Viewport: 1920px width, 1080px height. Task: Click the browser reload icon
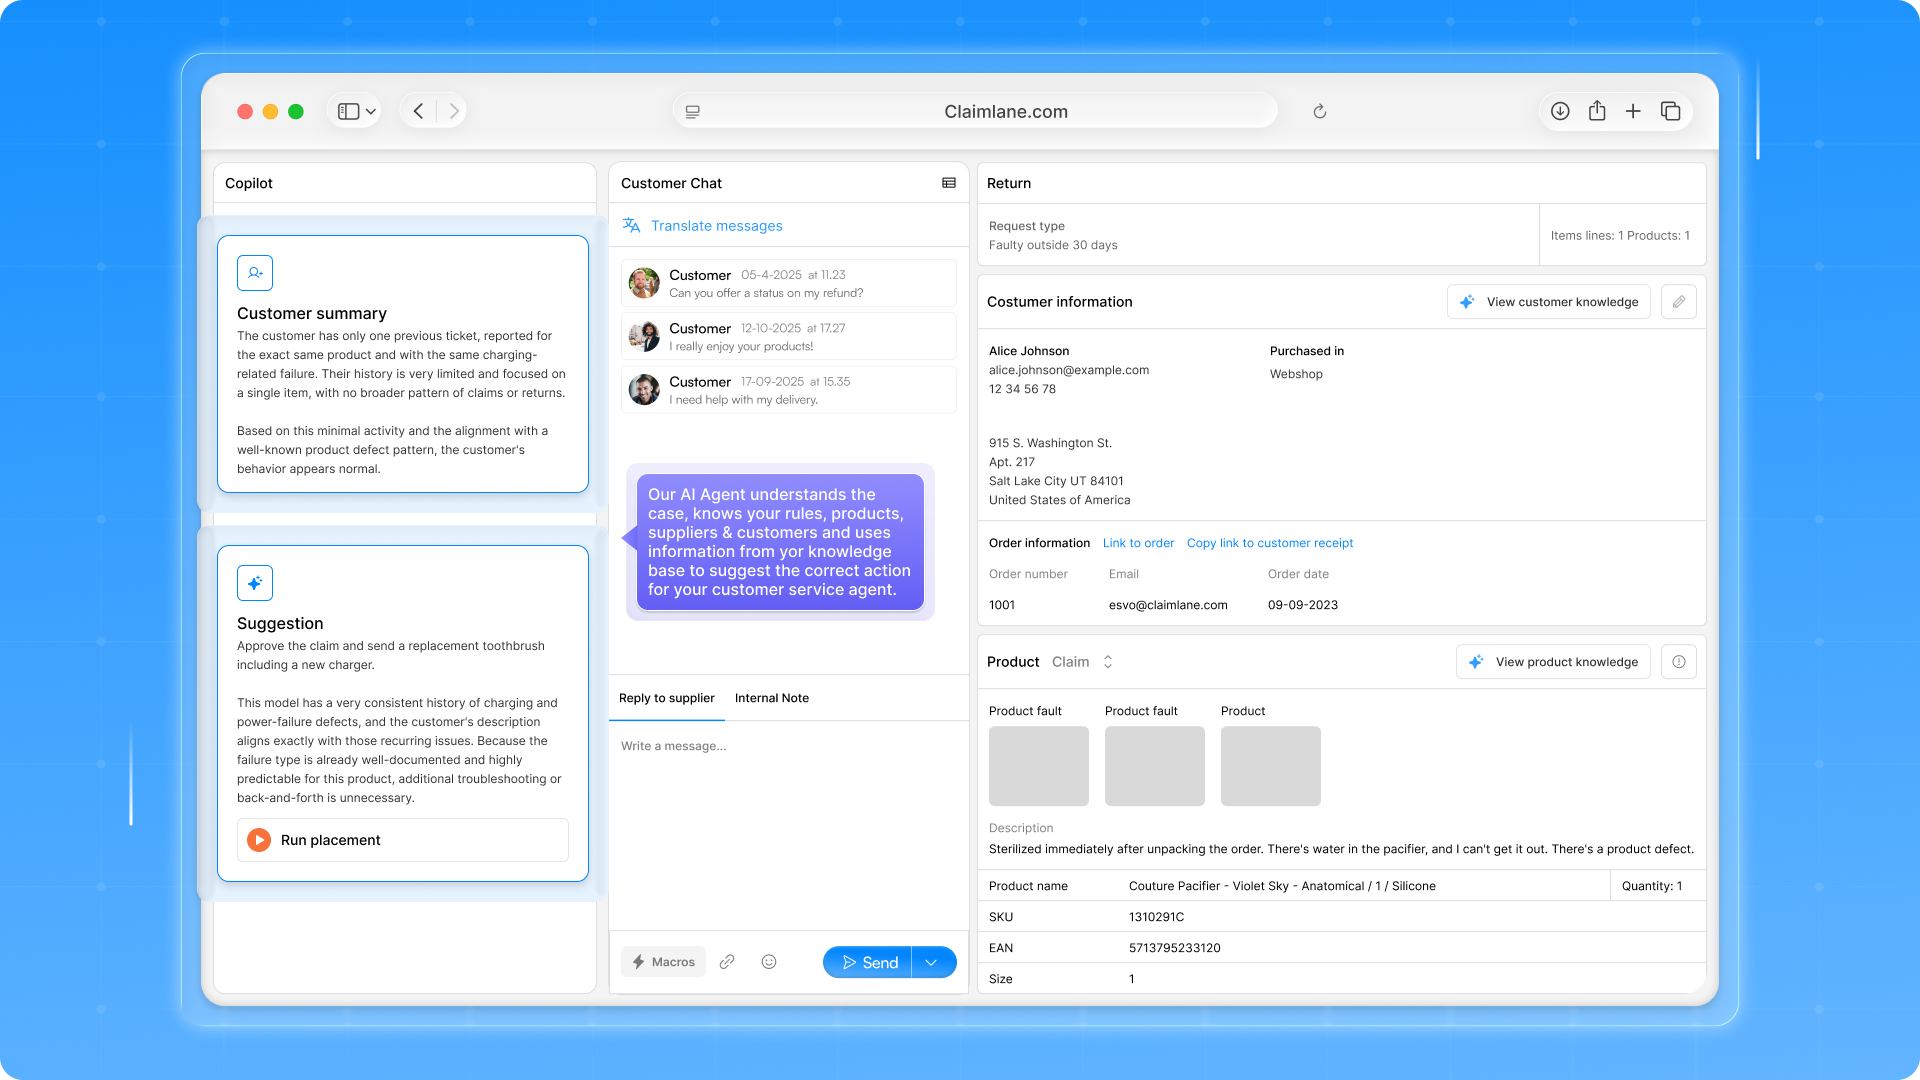tap(1319, 112)
